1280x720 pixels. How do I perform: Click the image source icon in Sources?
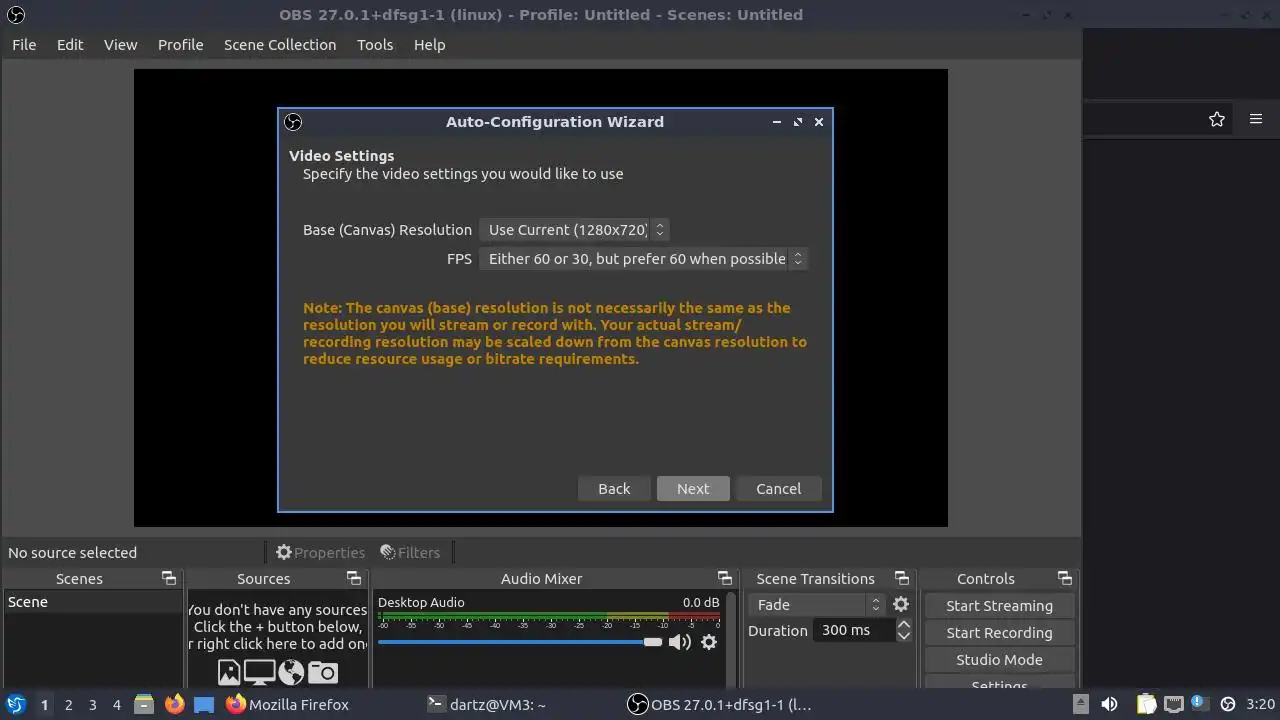tap(229, 673)
